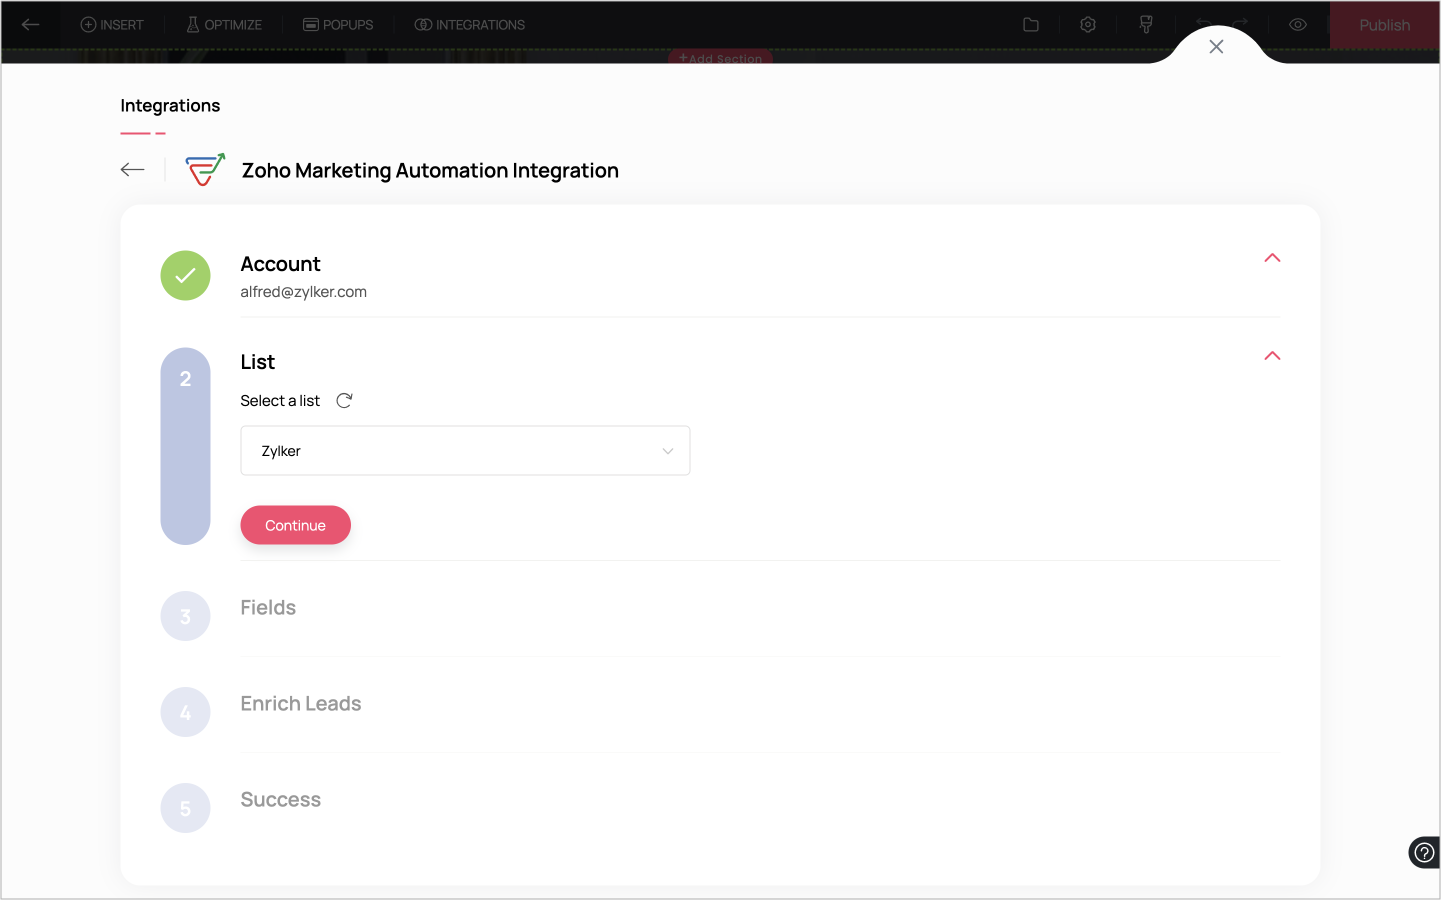Click the Account step heading
The height and width of the screenshot is (900, 1441).
click(281, 264)
